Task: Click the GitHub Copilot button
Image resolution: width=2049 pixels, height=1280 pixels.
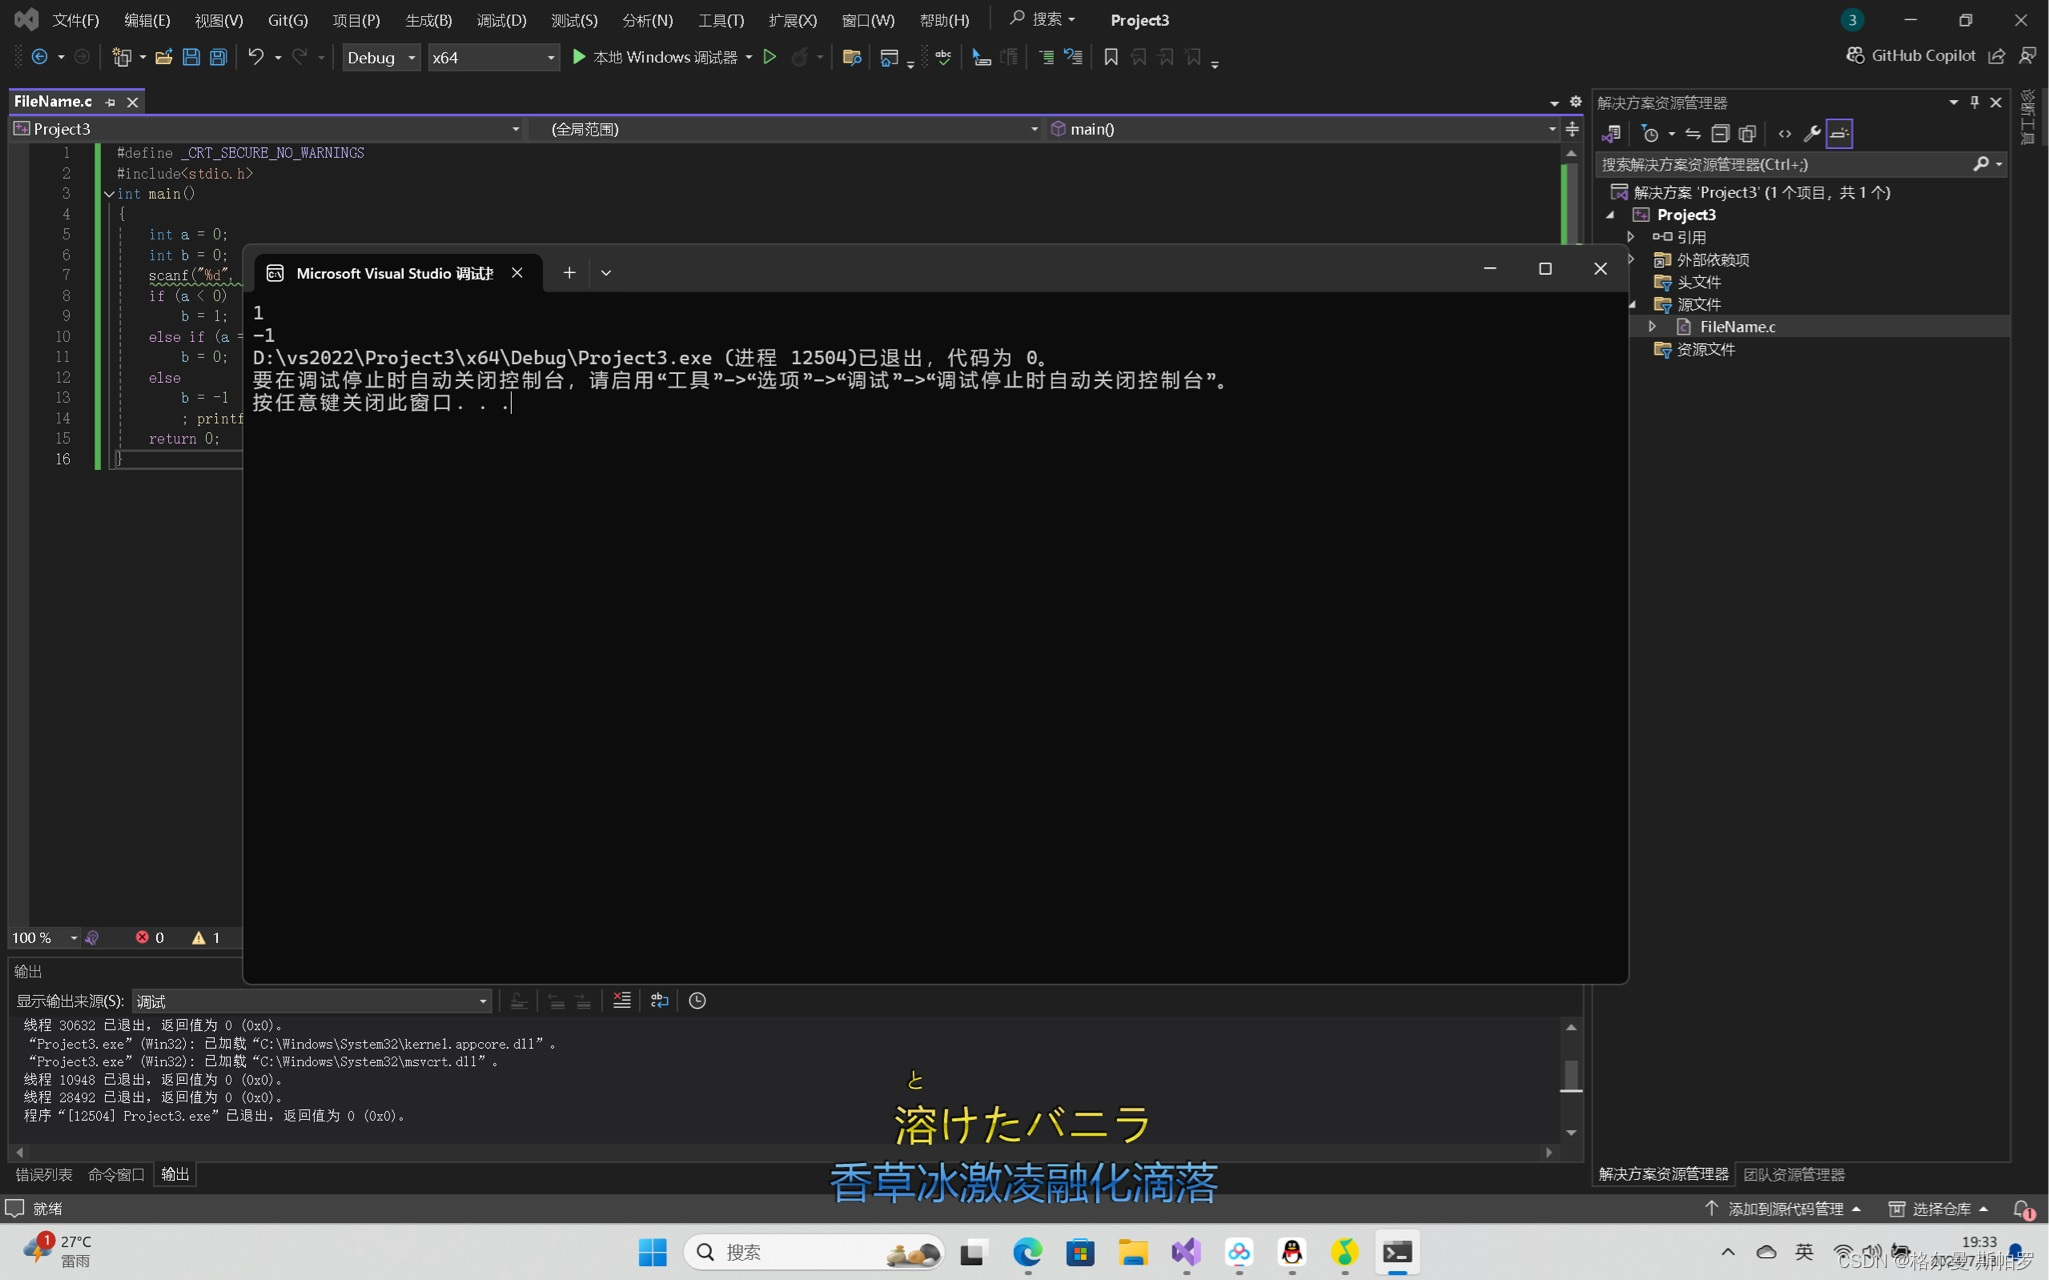Action: pos(1910,56)
